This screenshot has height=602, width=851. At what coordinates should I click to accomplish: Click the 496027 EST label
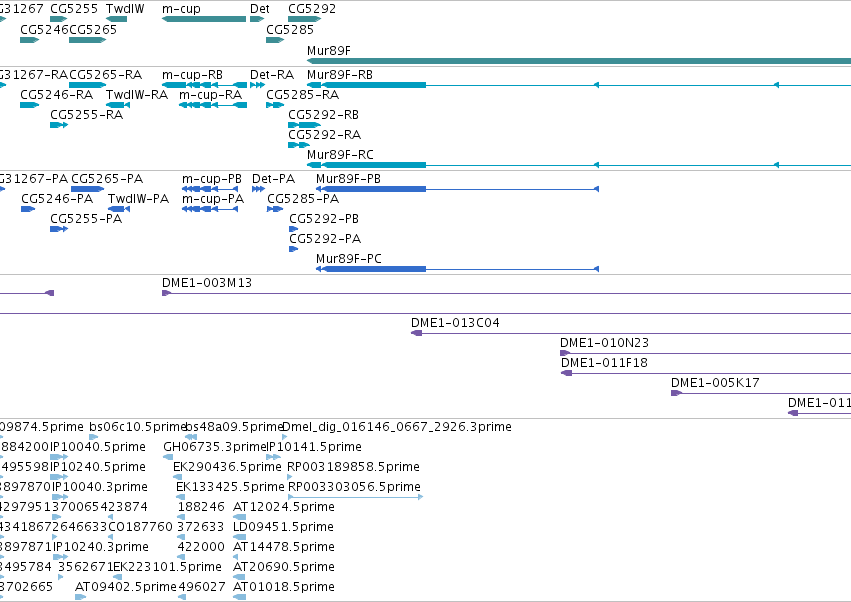201,587
